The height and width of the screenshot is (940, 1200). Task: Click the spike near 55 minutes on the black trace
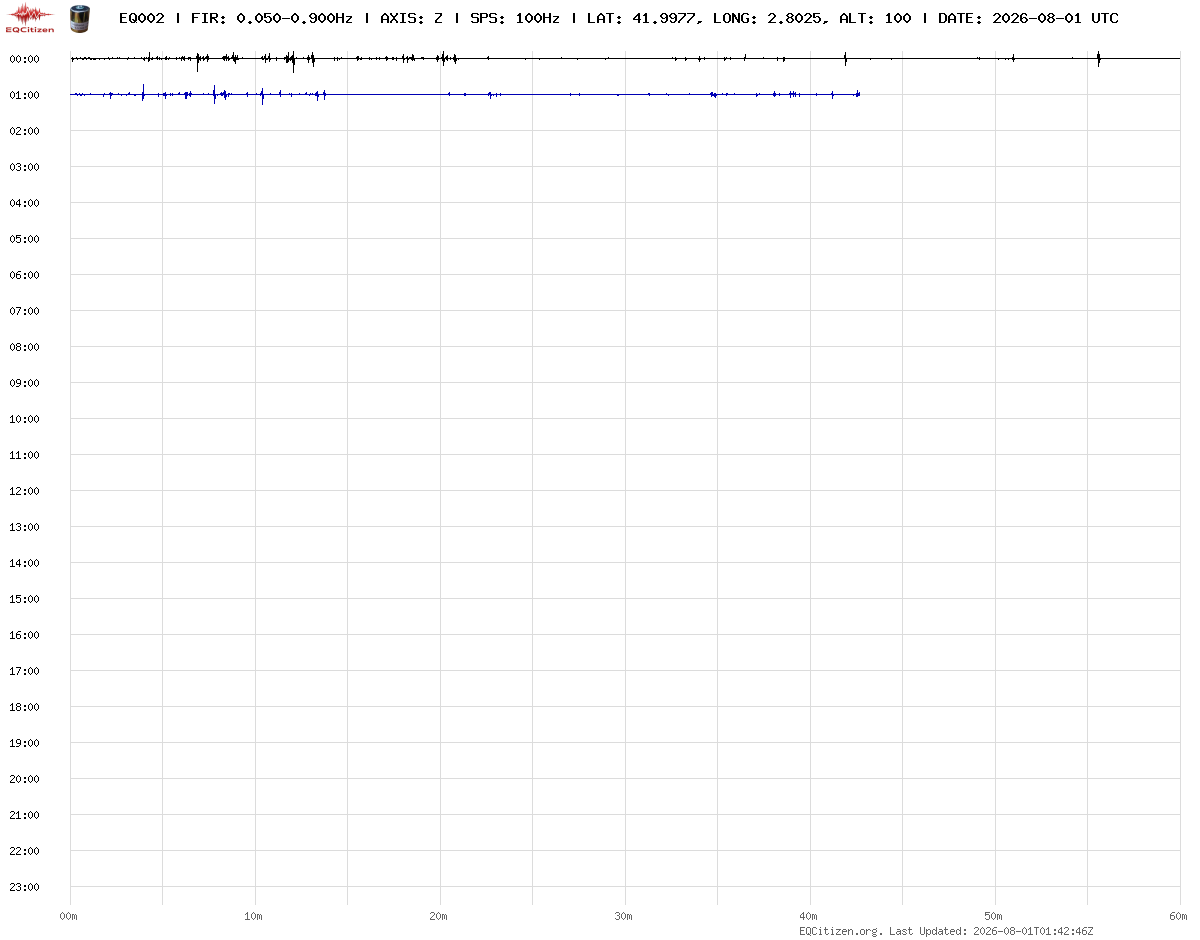click(x=1098, y=58)
